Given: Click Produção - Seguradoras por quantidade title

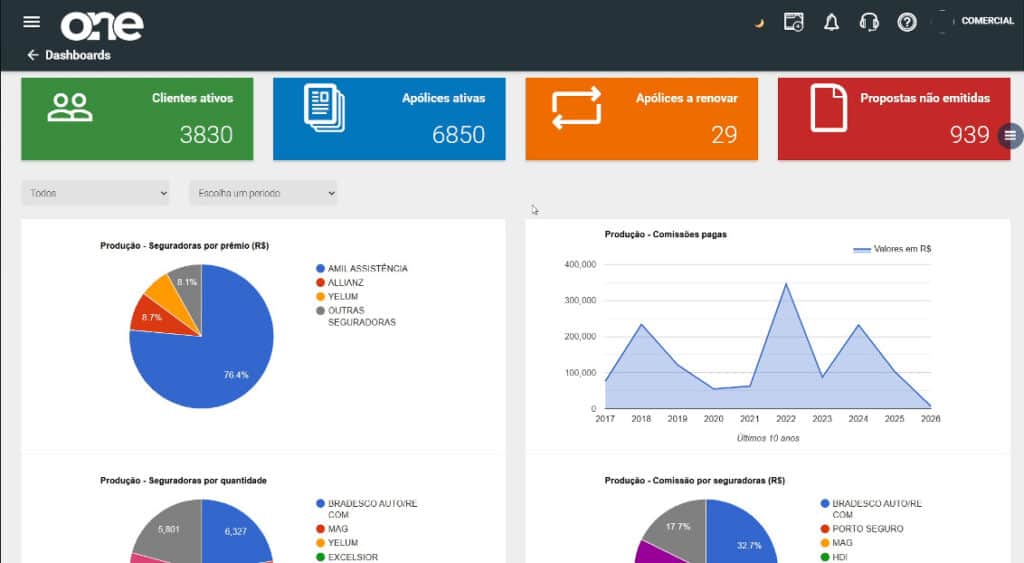Looking at the screenshot, I should [184, 480].
